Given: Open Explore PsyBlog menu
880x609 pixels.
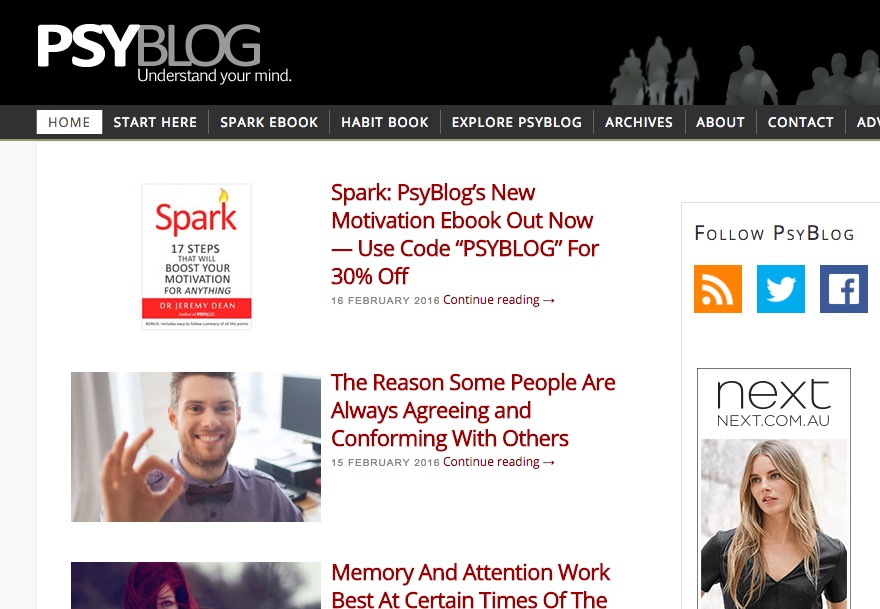Looking at the screenshot, I should point(516,122).
